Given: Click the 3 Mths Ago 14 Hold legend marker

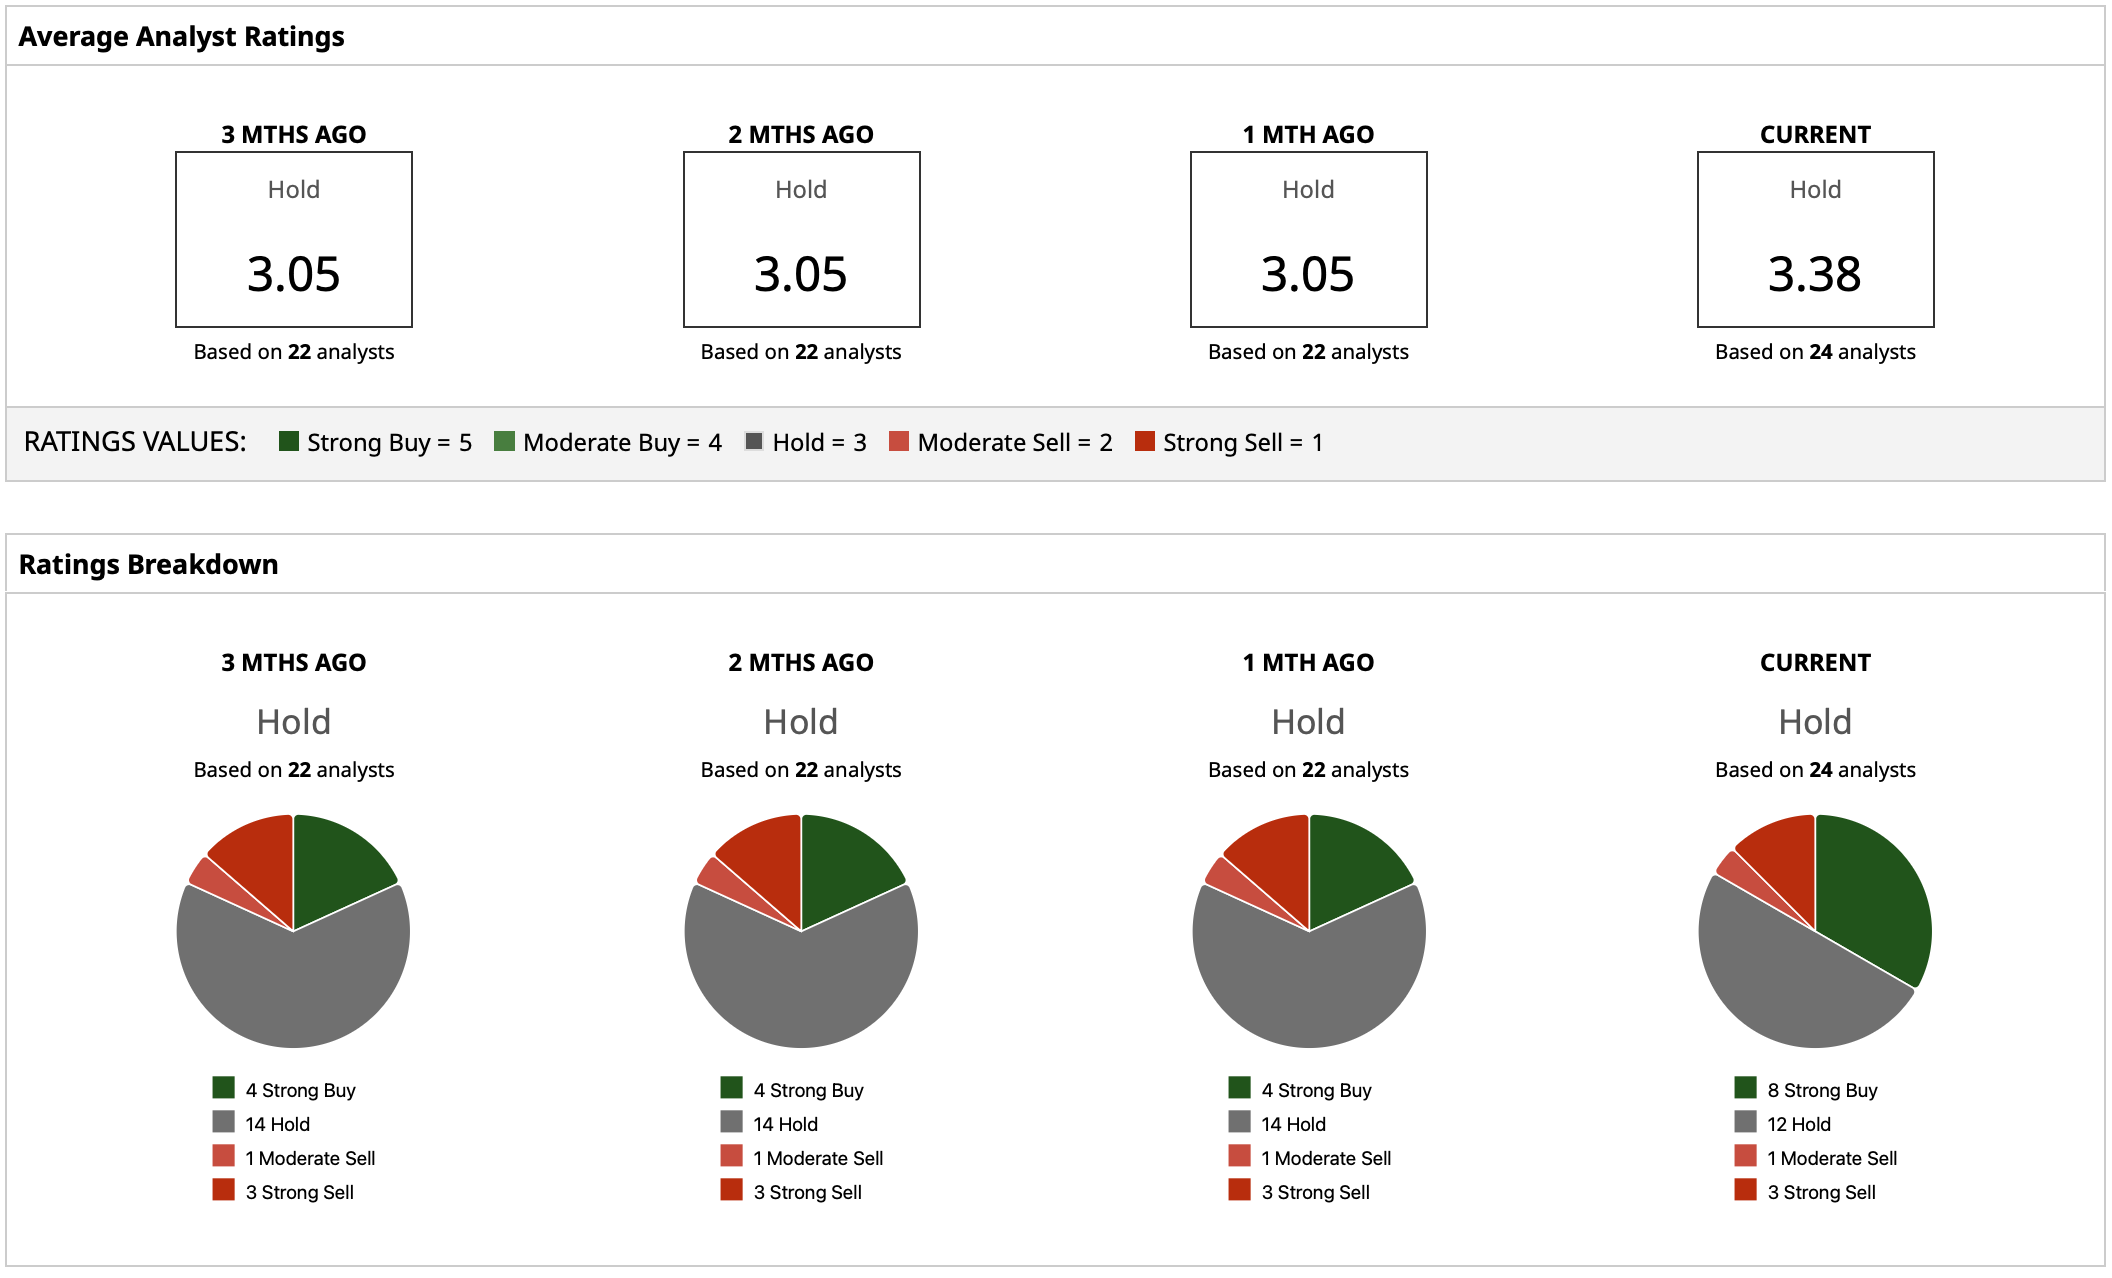Looking at the screenshot, I should tap(223, 1122).
